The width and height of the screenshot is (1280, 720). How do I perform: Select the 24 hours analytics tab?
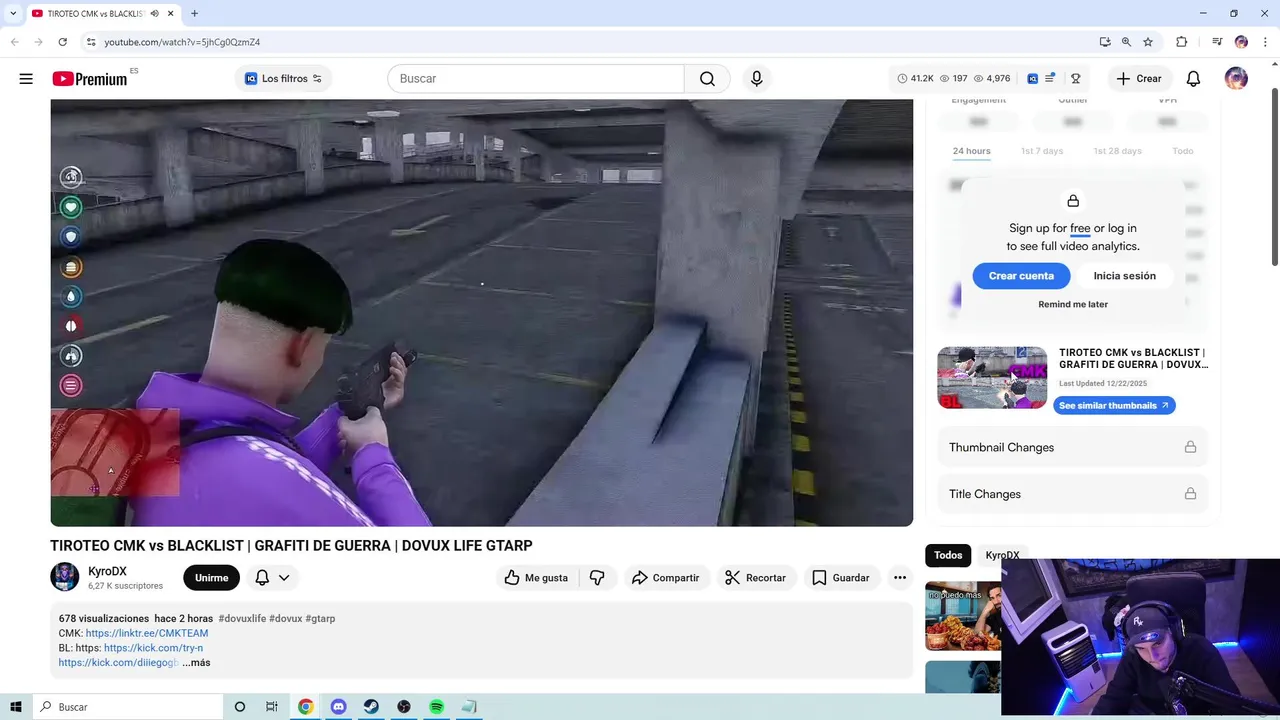pos(971,151)
